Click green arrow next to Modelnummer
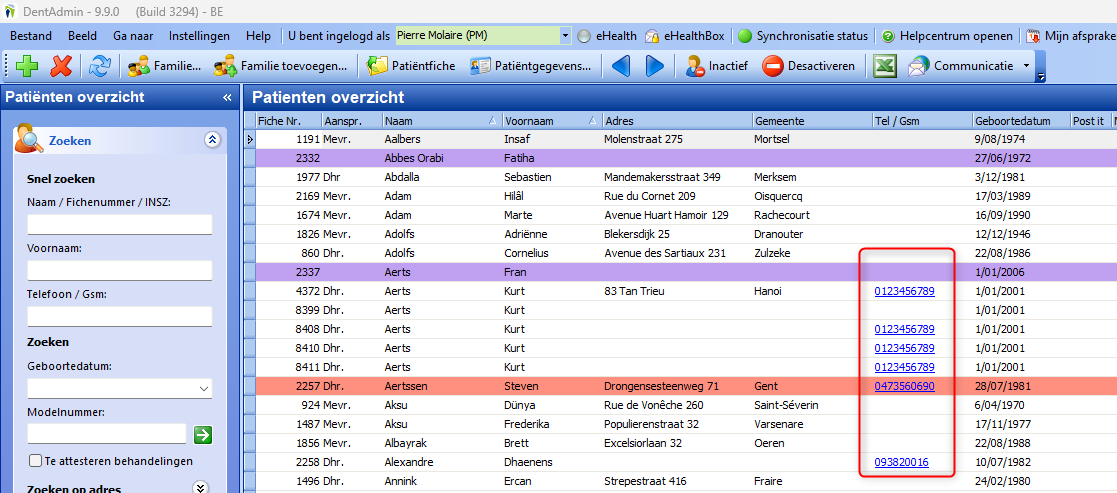This screenshot has height=493, width=1117. 203,434
